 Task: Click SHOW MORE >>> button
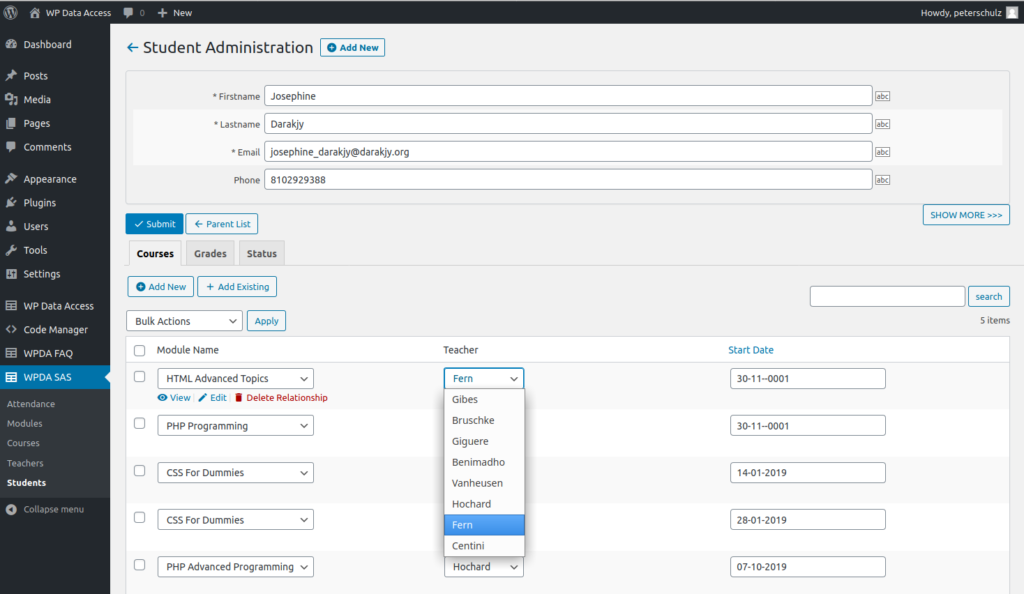966,215
